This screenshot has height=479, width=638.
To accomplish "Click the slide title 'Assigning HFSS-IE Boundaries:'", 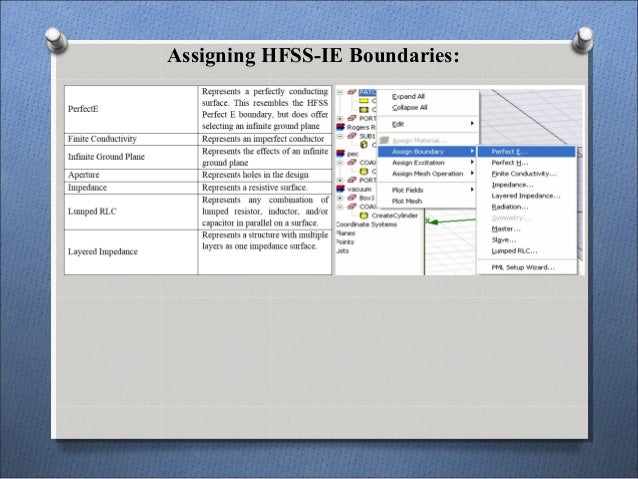I will point(313,55).
